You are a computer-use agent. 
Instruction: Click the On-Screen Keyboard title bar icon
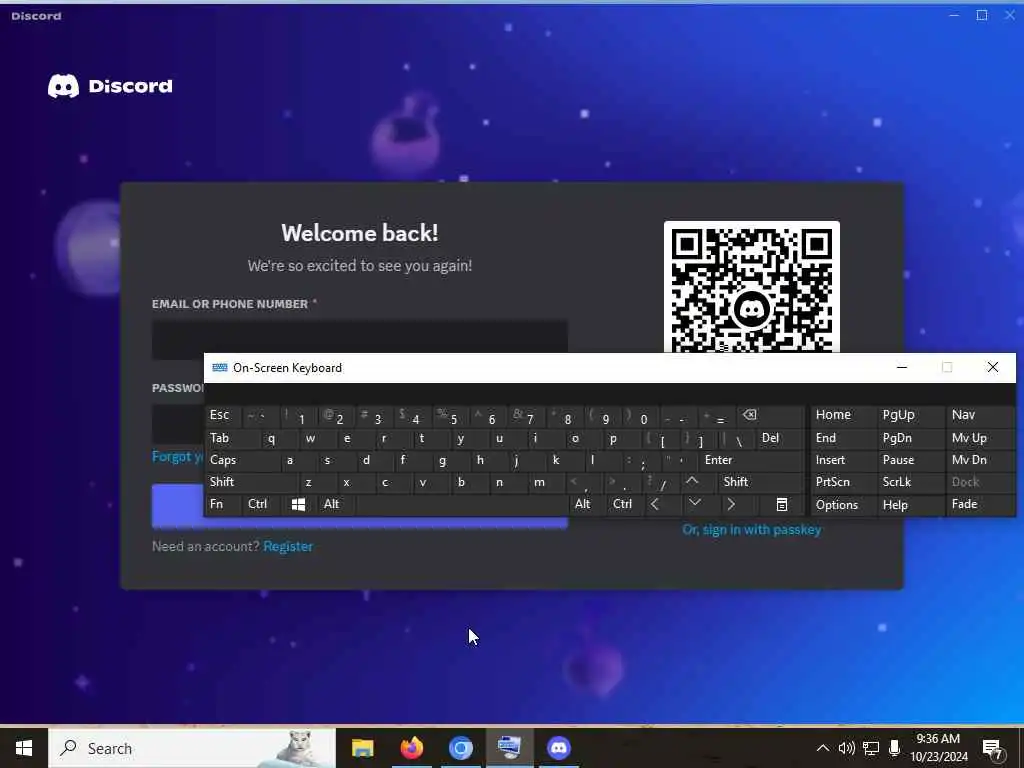219,368
